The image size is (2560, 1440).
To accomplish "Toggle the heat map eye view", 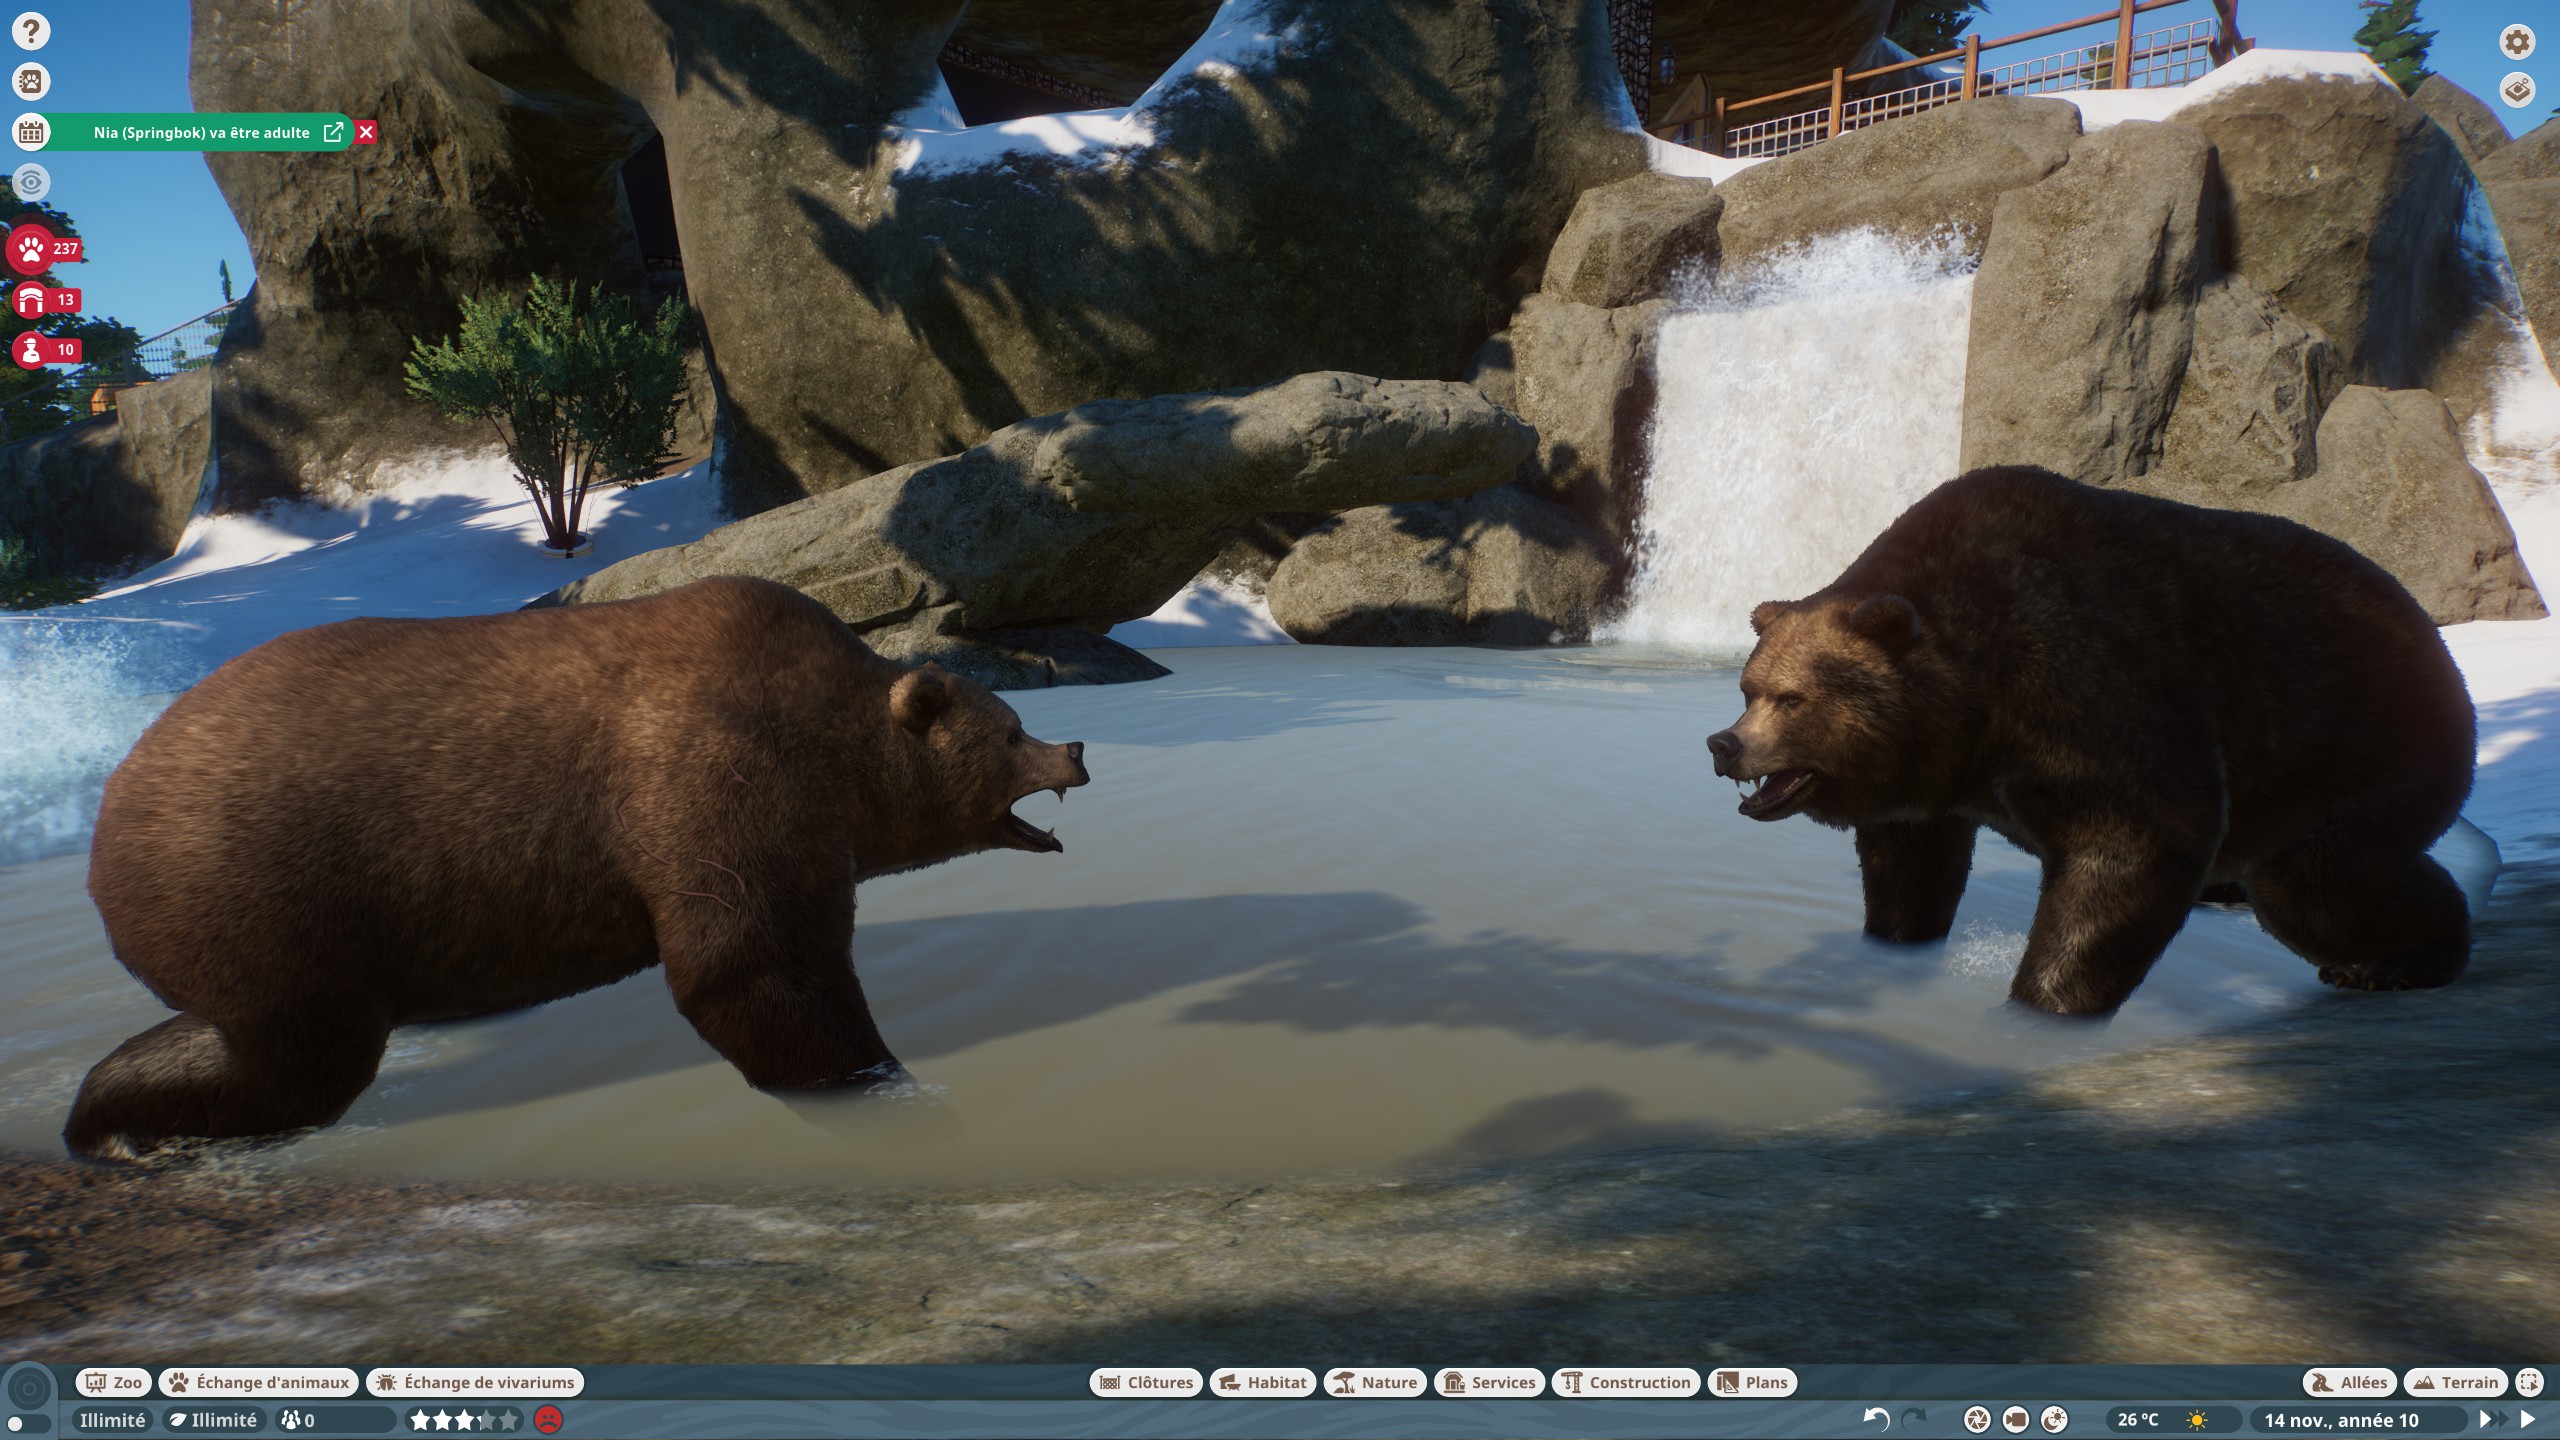I will coord(31,182).
